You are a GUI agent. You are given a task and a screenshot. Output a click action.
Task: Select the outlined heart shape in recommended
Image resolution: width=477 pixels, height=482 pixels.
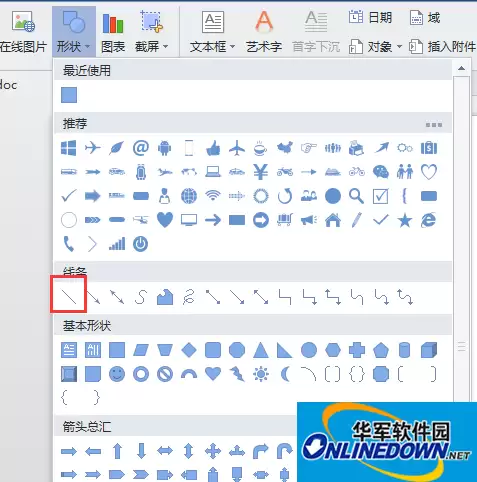tap(429, 172)
